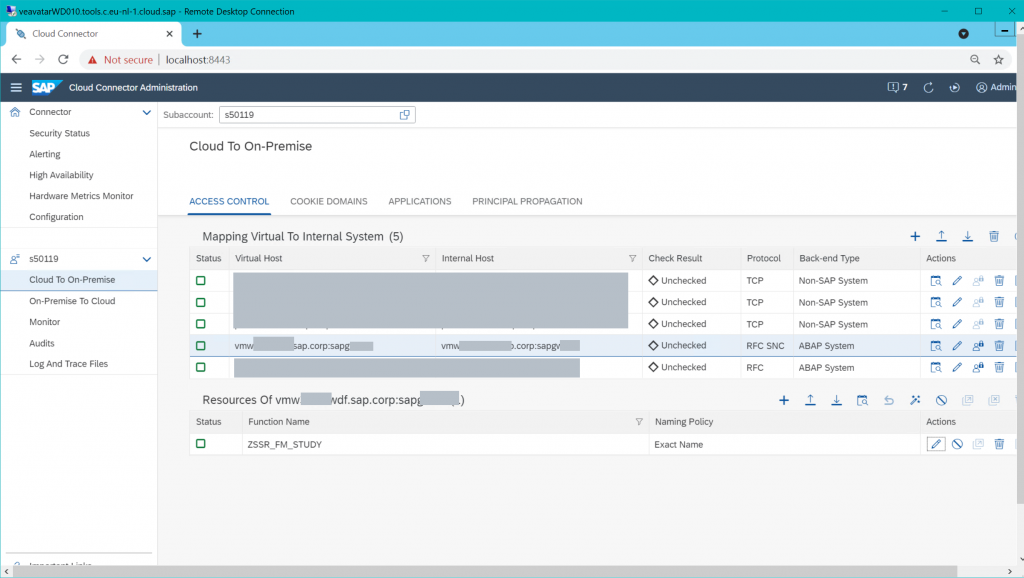Viewport: 1024px width, 578px height.
Task: Open Alerting in sidebar
Action: (x=44, y=154)
